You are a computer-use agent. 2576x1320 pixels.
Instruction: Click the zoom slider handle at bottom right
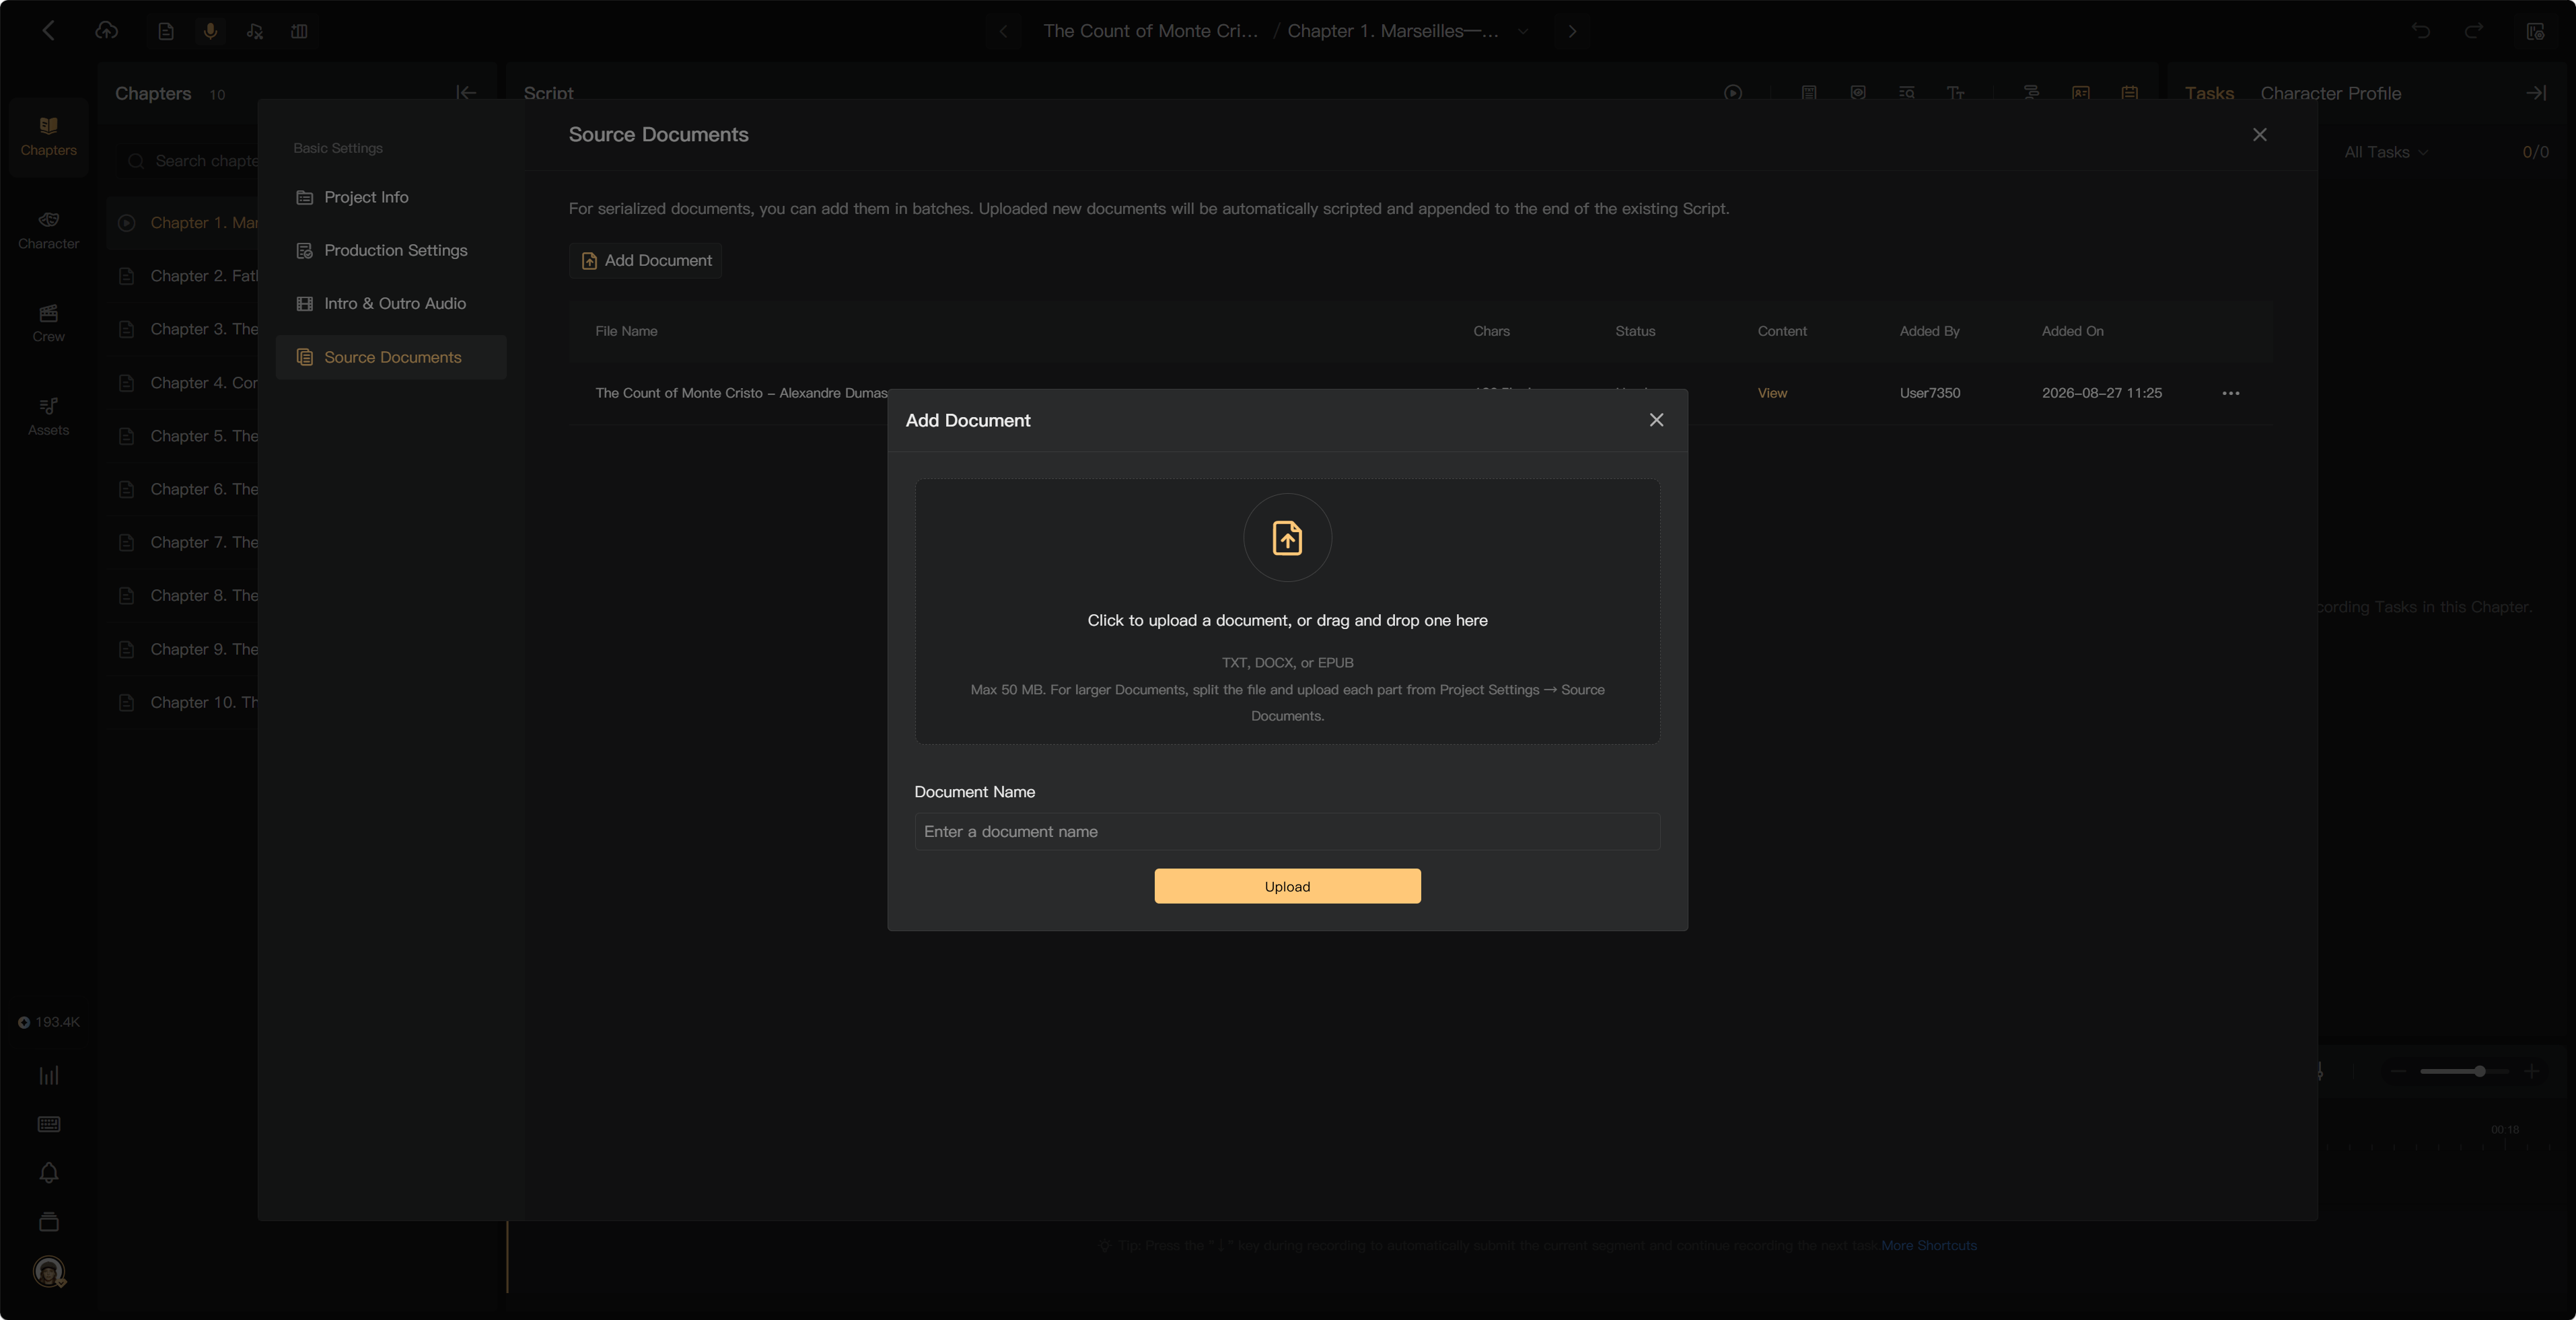pos(2480,1071)
